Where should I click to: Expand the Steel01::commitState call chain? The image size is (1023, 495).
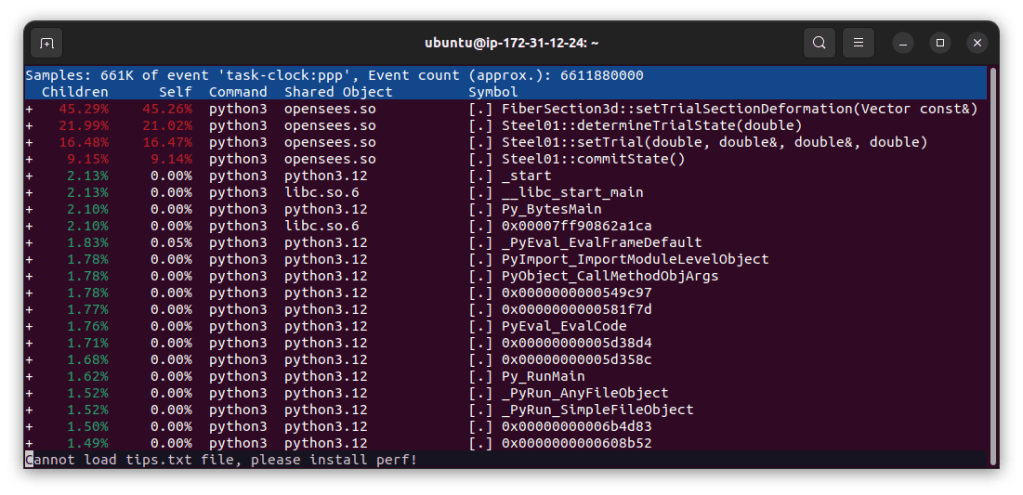tap(29, 159)
